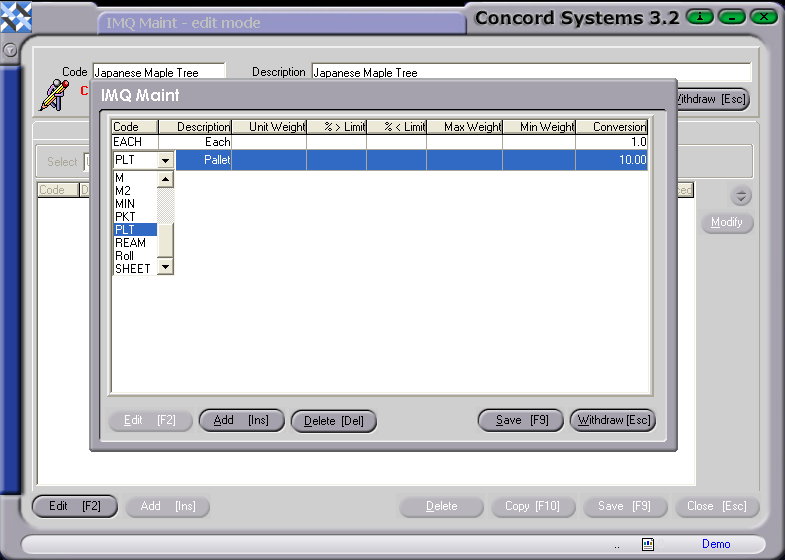Click the Copy [F10] button
The width and height of the screenshot is (785, 560).
pos(533,506)
